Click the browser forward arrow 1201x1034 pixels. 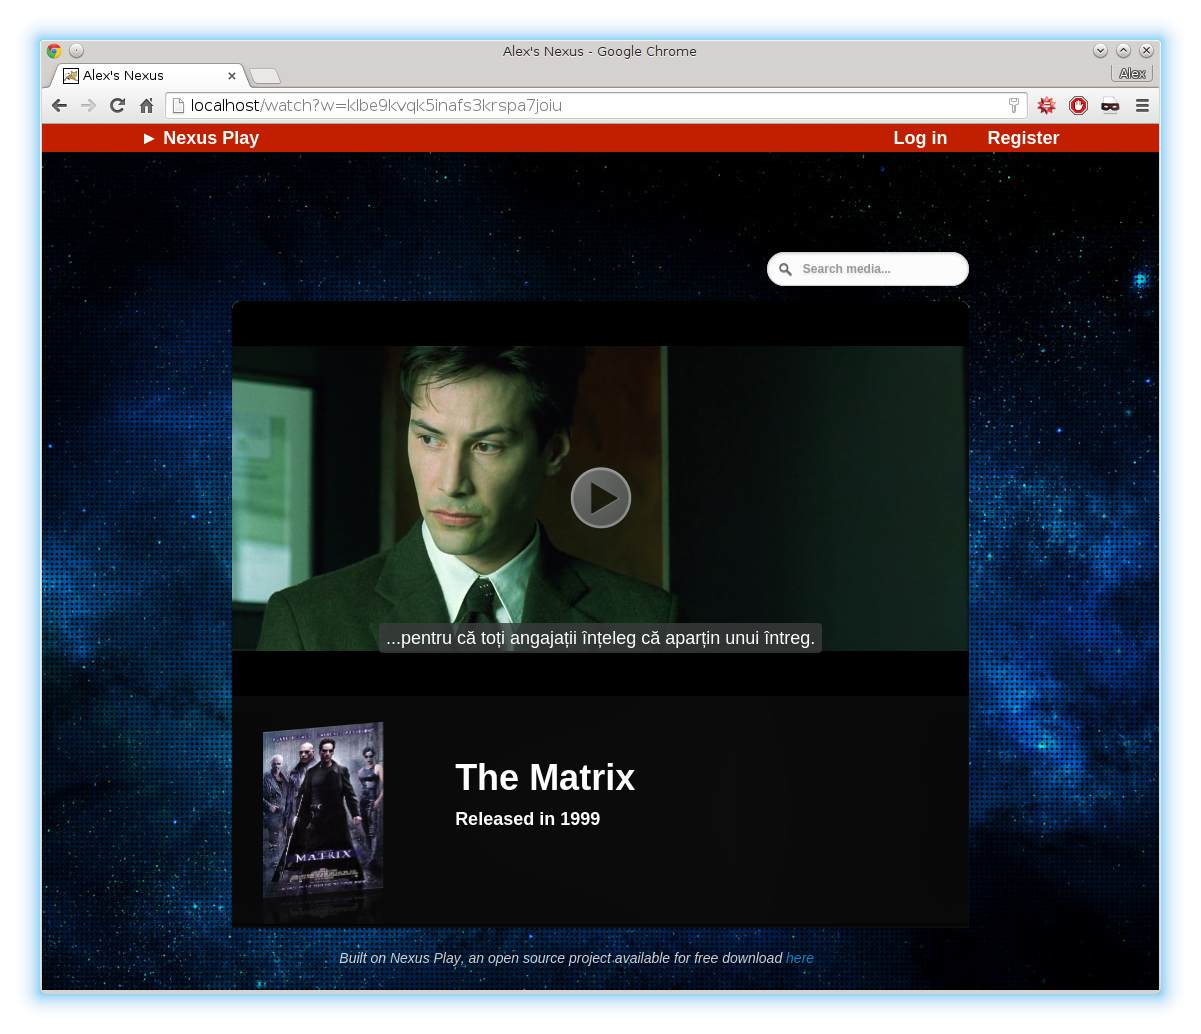click(x=88, y=106)
